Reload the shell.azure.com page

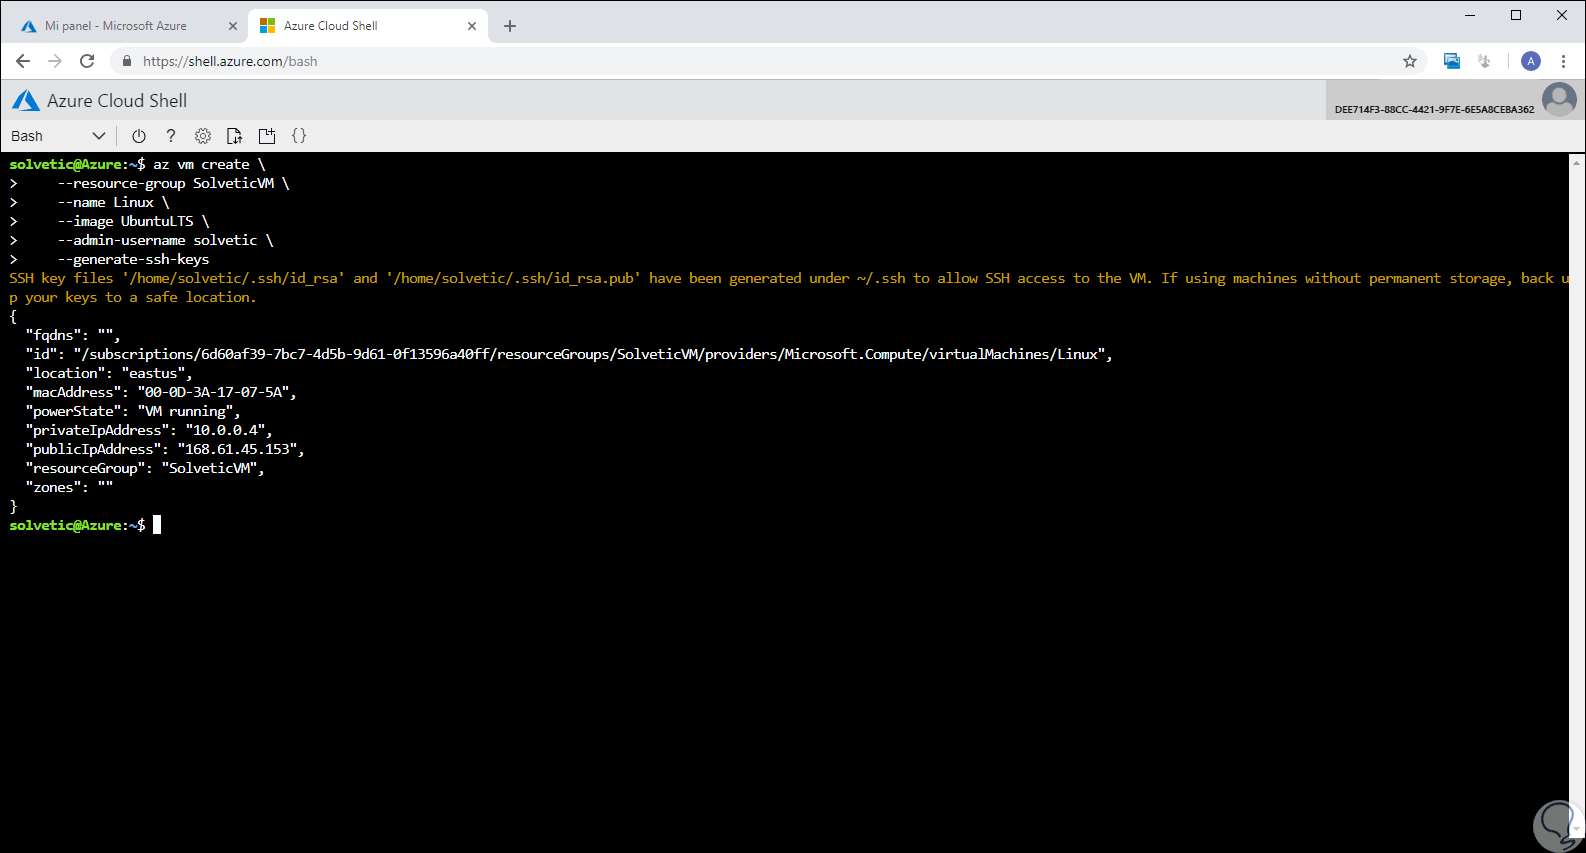pos(87,61)
